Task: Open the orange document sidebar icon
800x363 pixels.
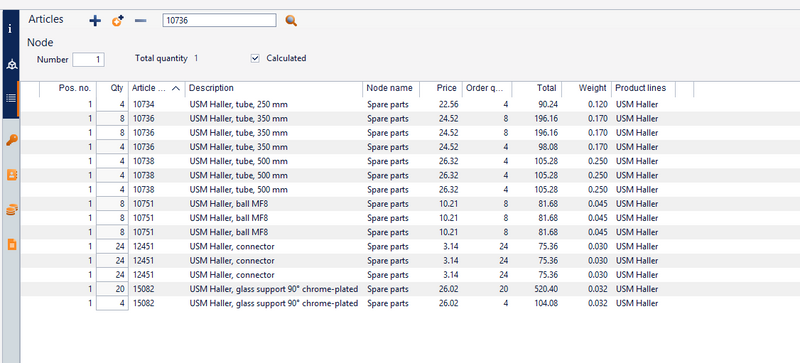Action: (x=12, y=244)
